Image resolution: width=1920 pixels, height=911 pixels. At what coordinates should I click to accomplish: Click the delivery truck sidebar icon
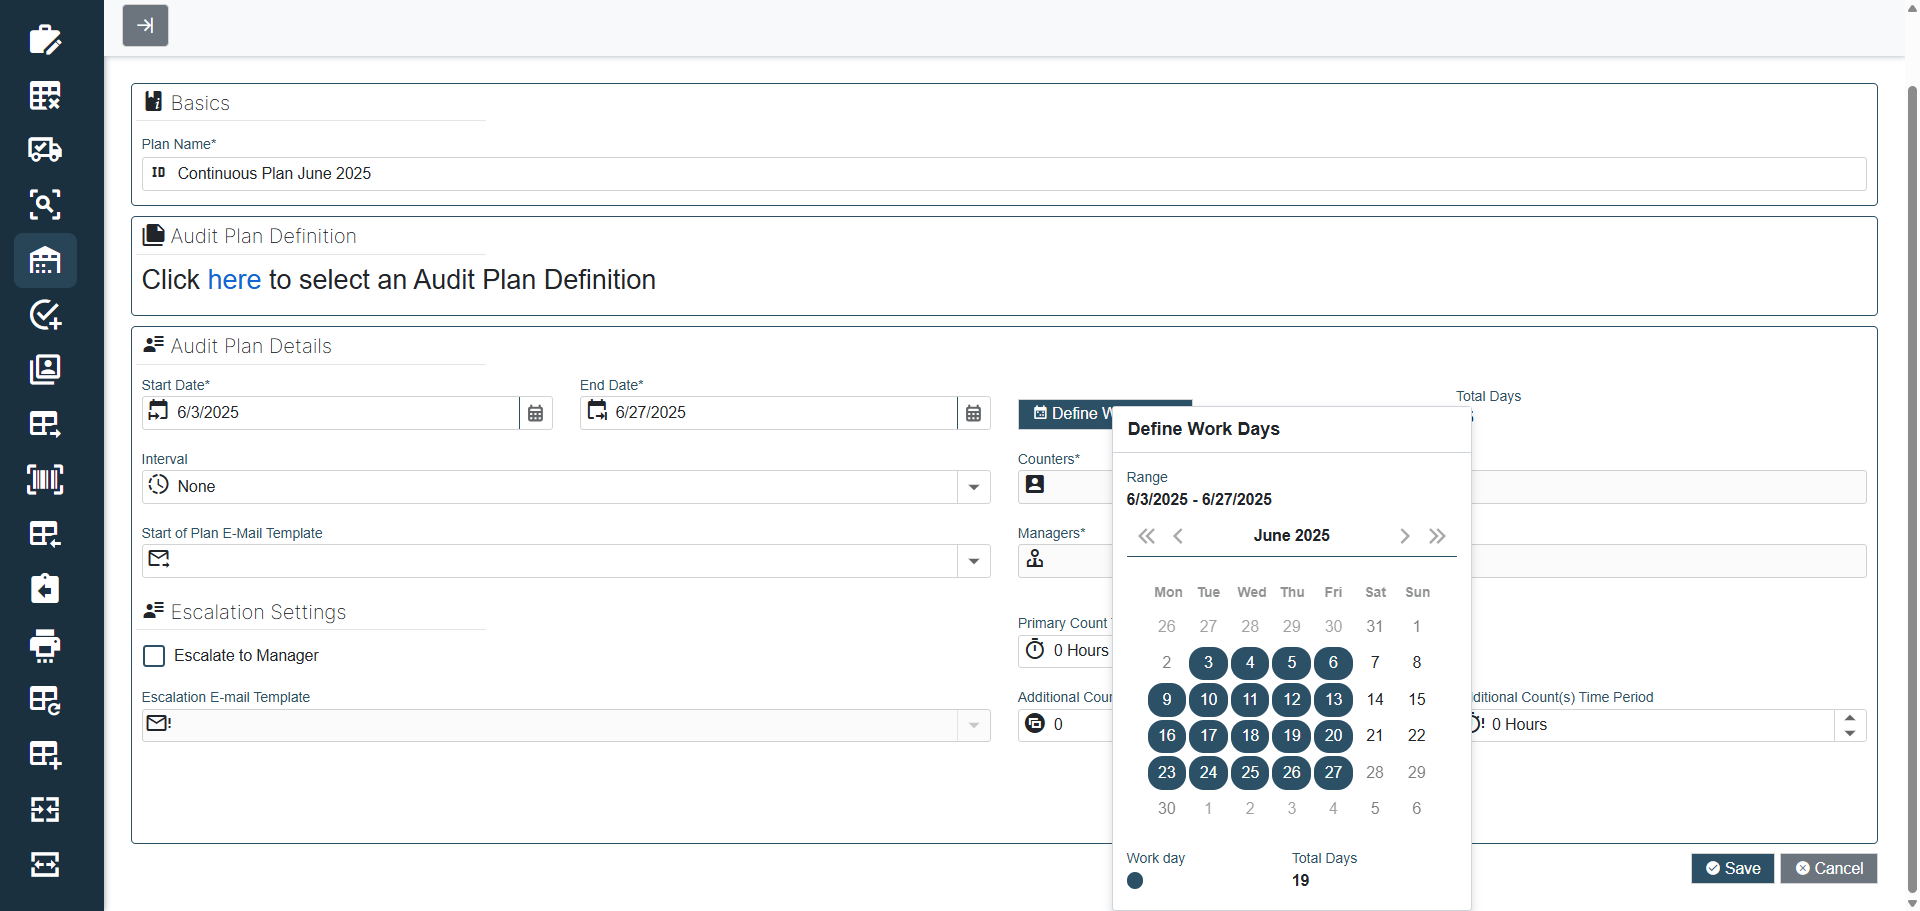point(45,150)
